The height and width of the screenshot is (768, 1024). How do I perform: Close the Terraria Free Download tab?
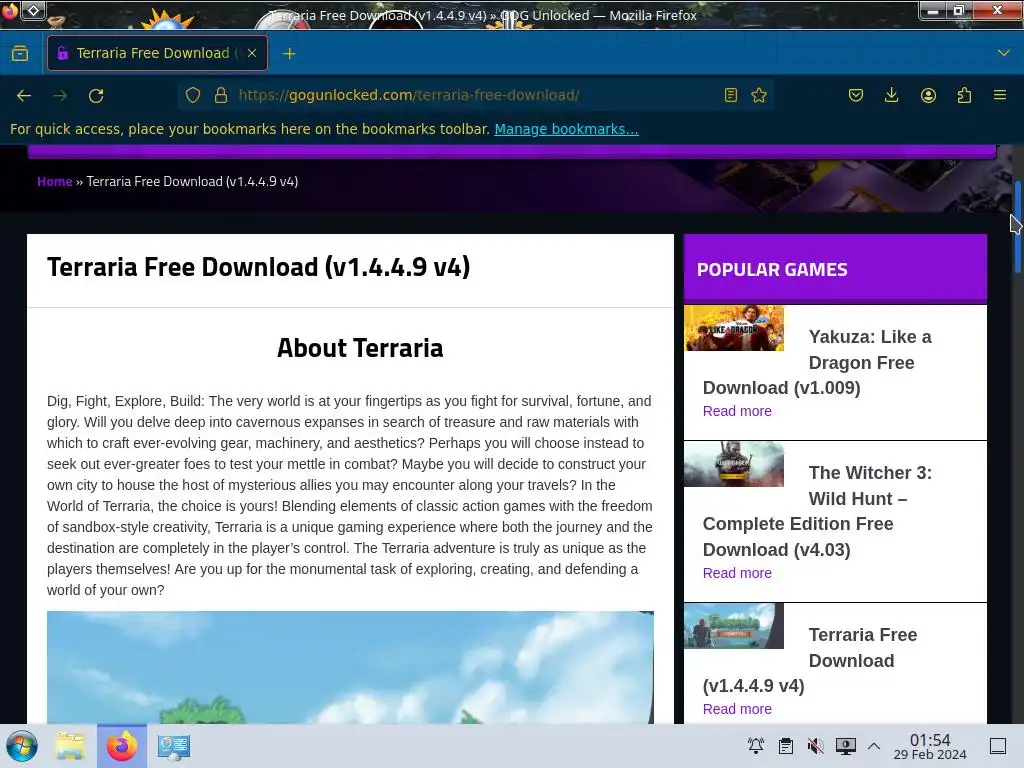click(x=252, y=54)
